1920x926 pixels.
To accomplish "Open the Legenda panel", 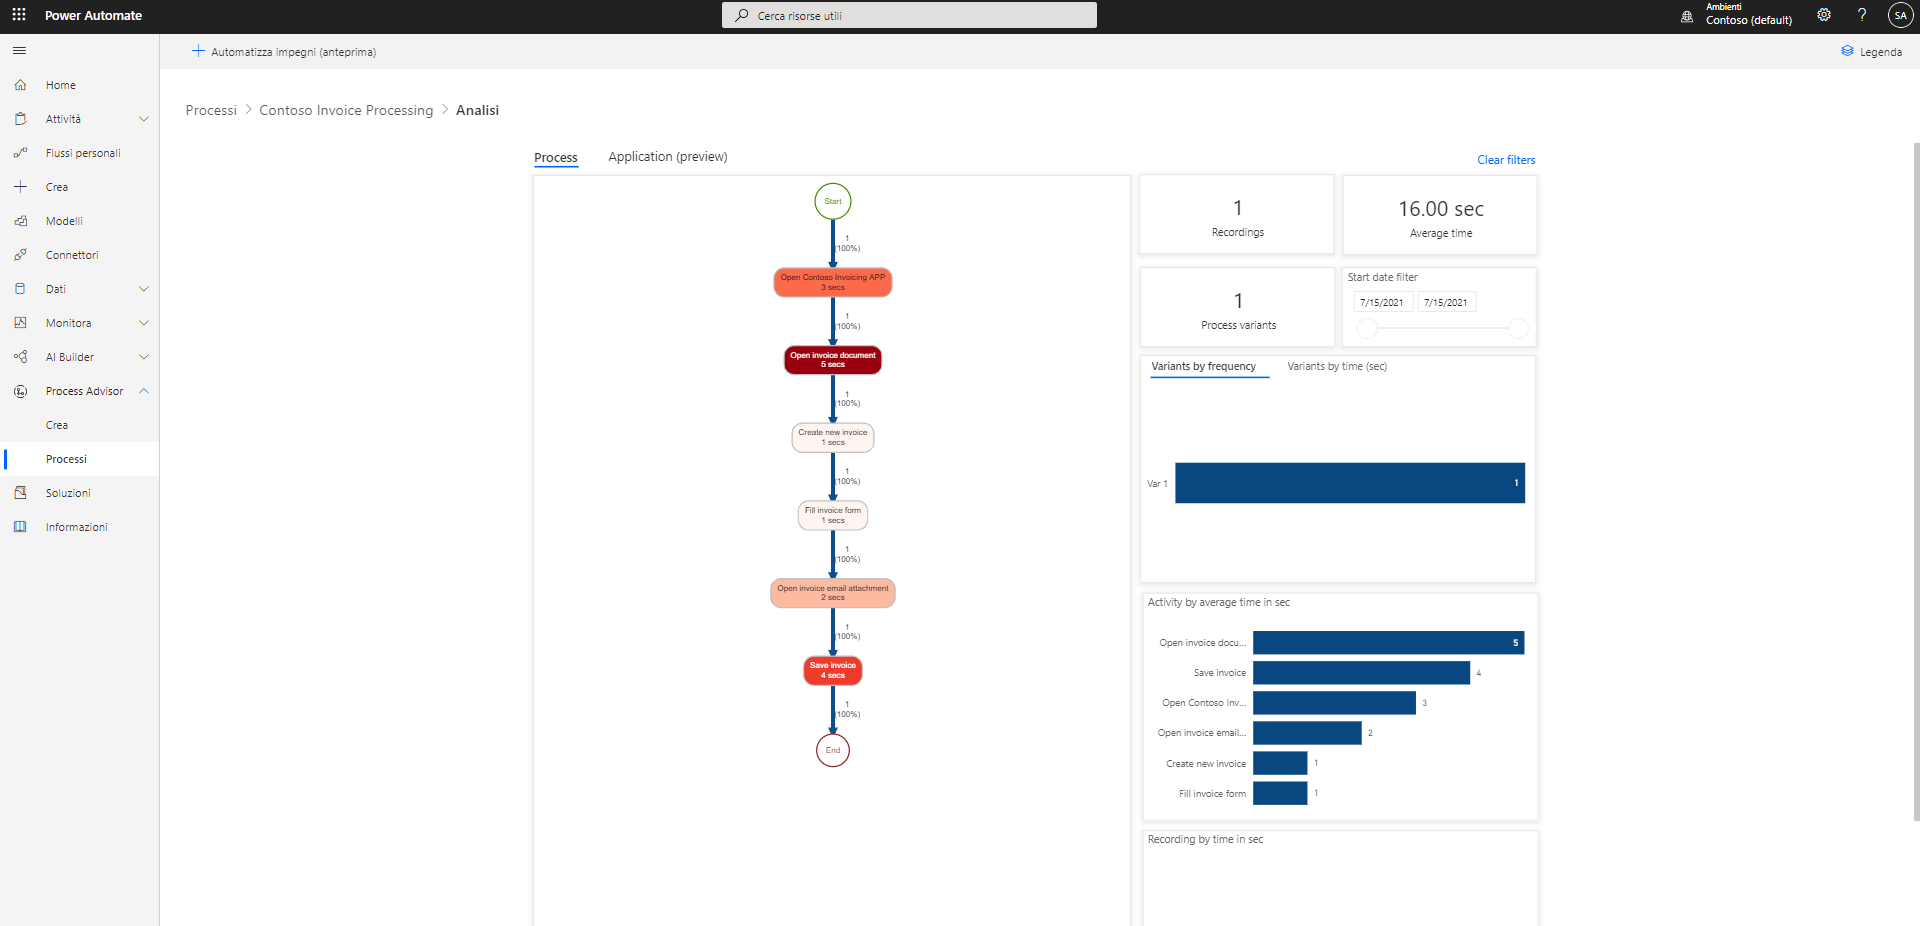I will [1872, 51].
